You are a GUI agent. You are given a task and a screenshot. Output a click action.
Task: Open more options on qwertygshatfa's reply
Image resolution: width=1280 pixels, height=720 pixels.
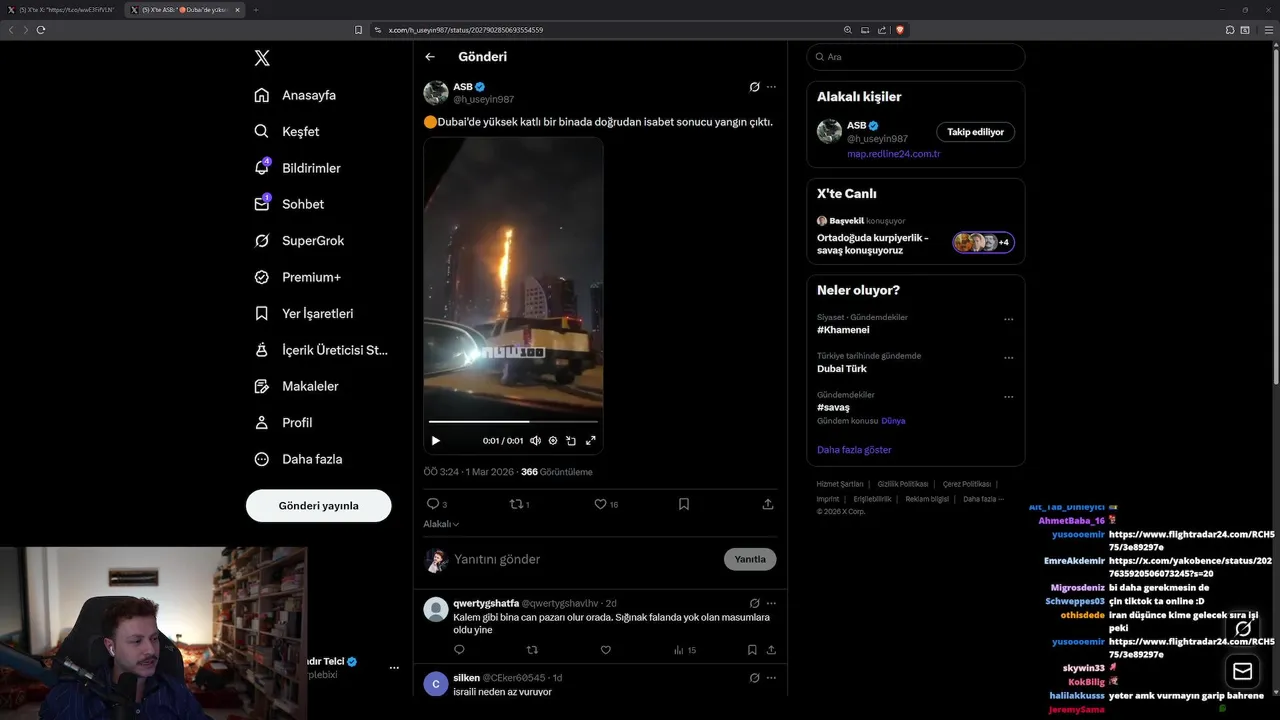pos(771,603)
